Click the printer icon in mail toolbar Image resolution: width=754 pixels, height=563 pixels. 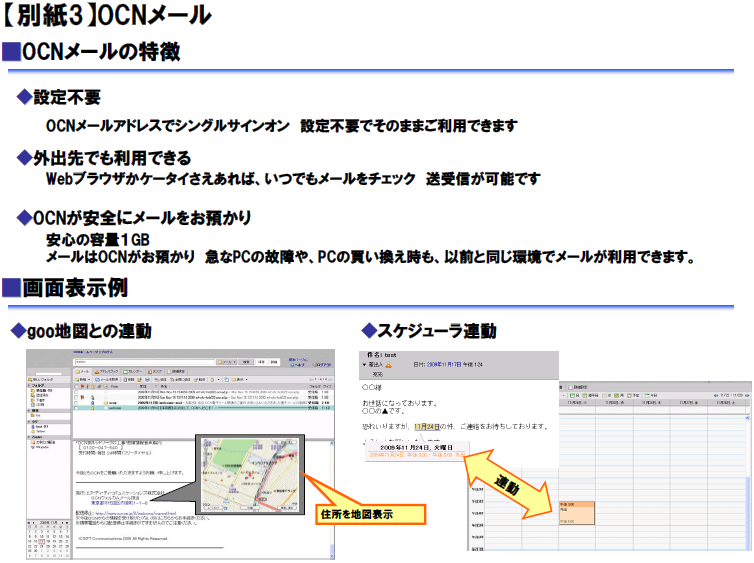click(148, 379)
